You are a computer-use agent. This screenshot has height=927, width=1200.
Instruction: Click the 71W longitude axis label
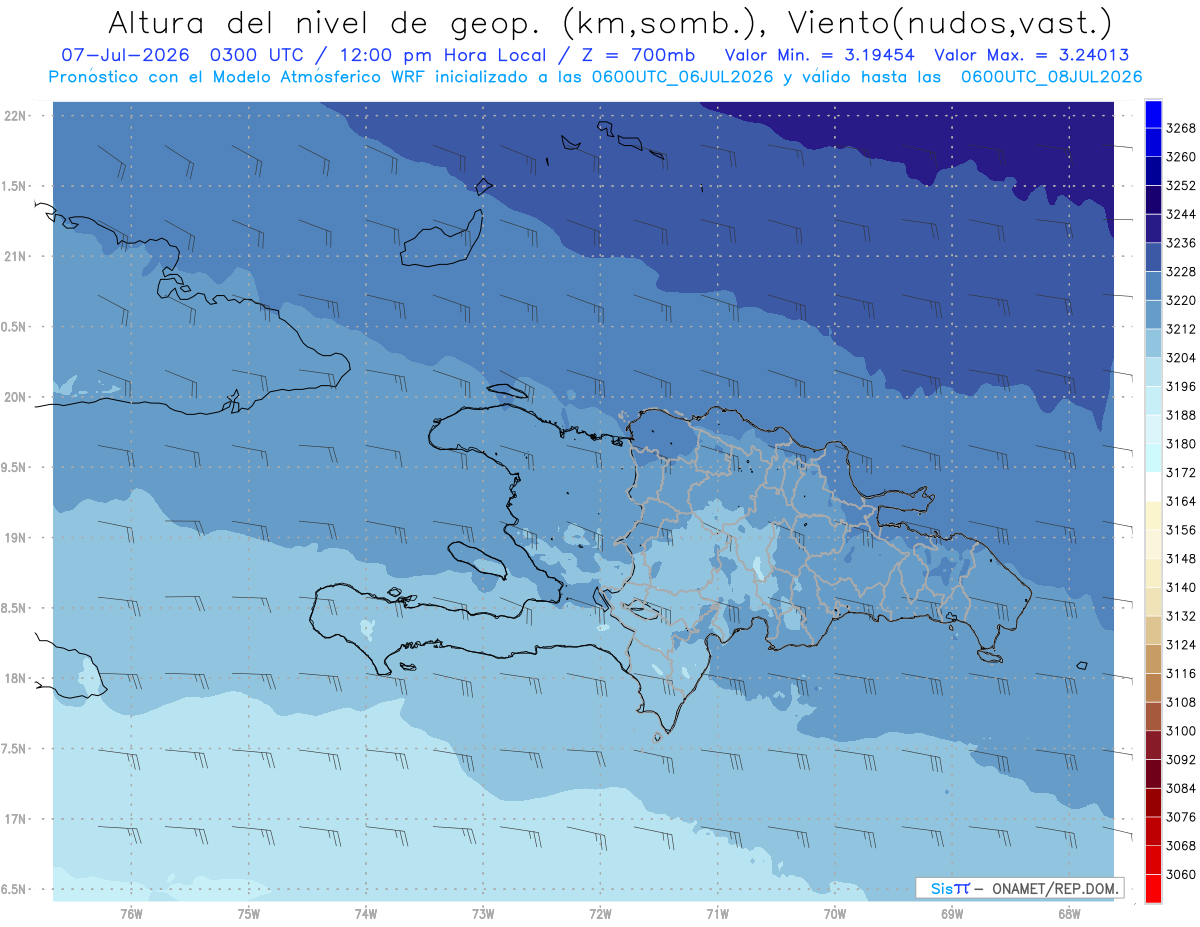(717, 914)
